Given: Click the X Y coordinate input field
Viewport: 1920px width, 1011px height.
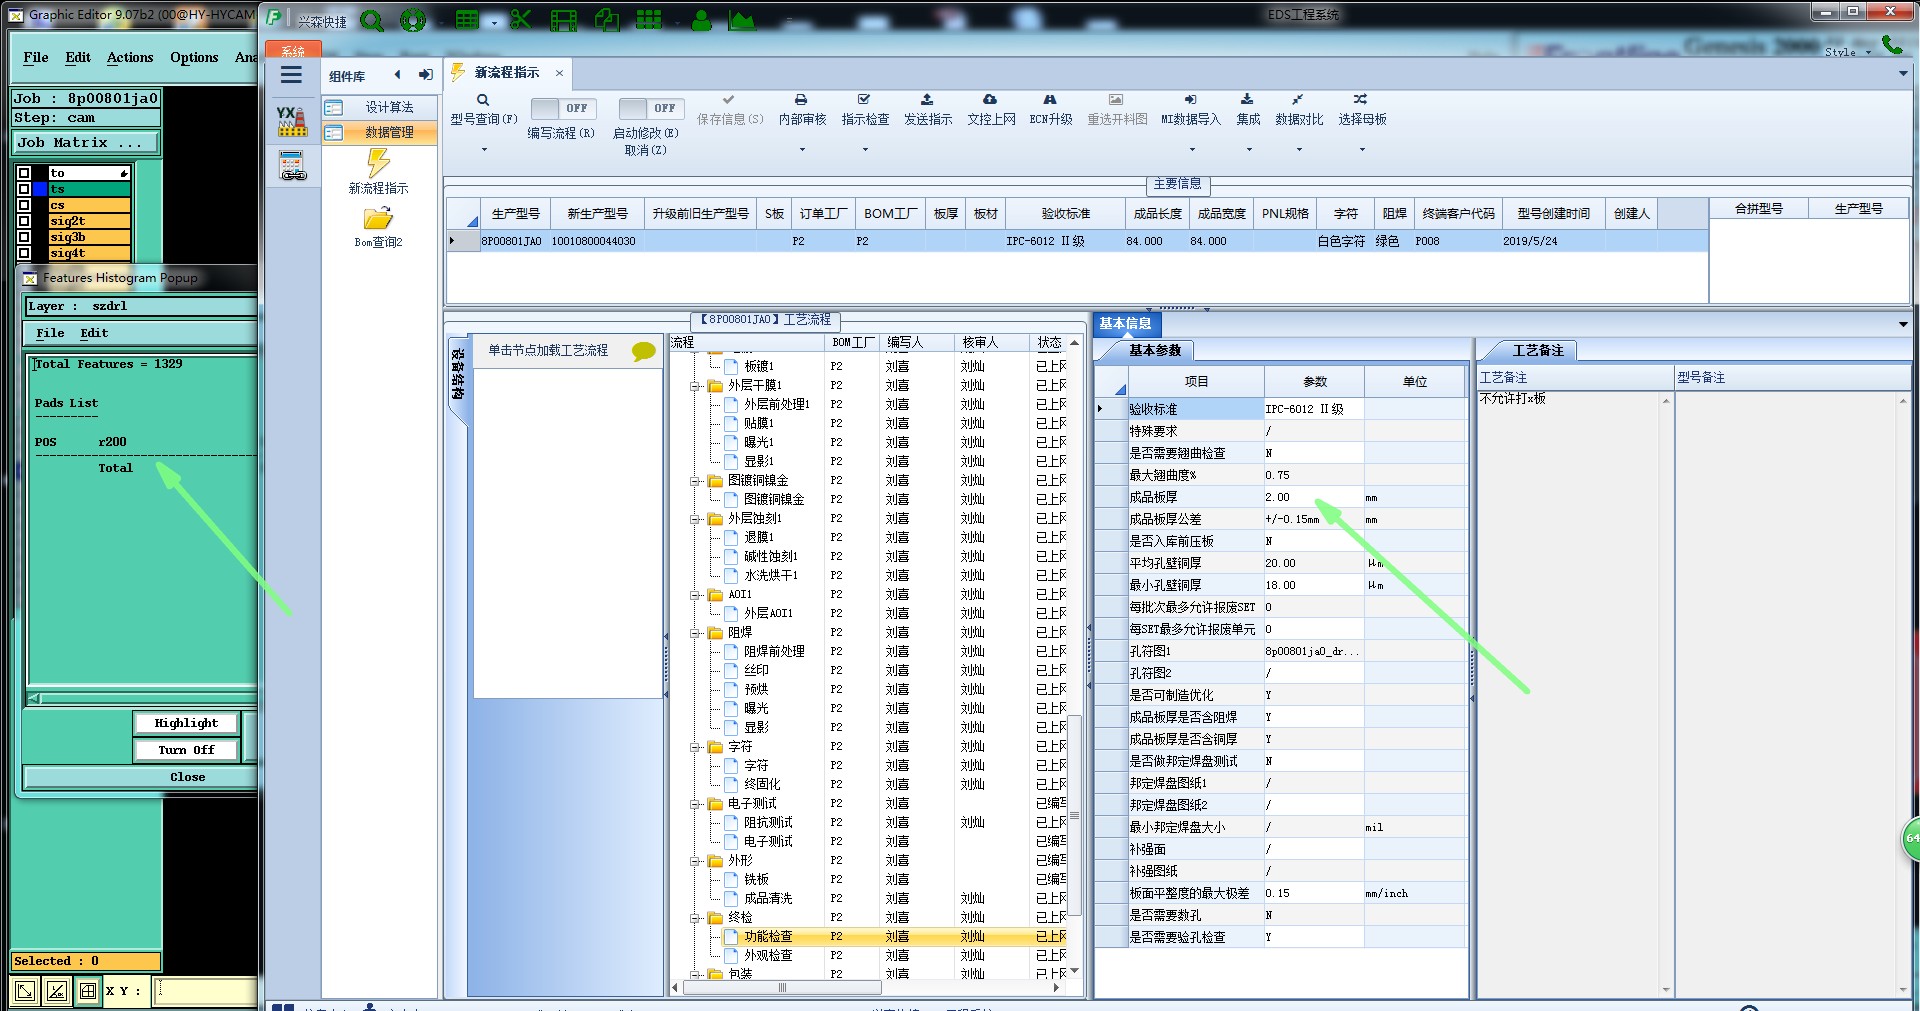Looking at the screenshot, I should click(207, 991).
